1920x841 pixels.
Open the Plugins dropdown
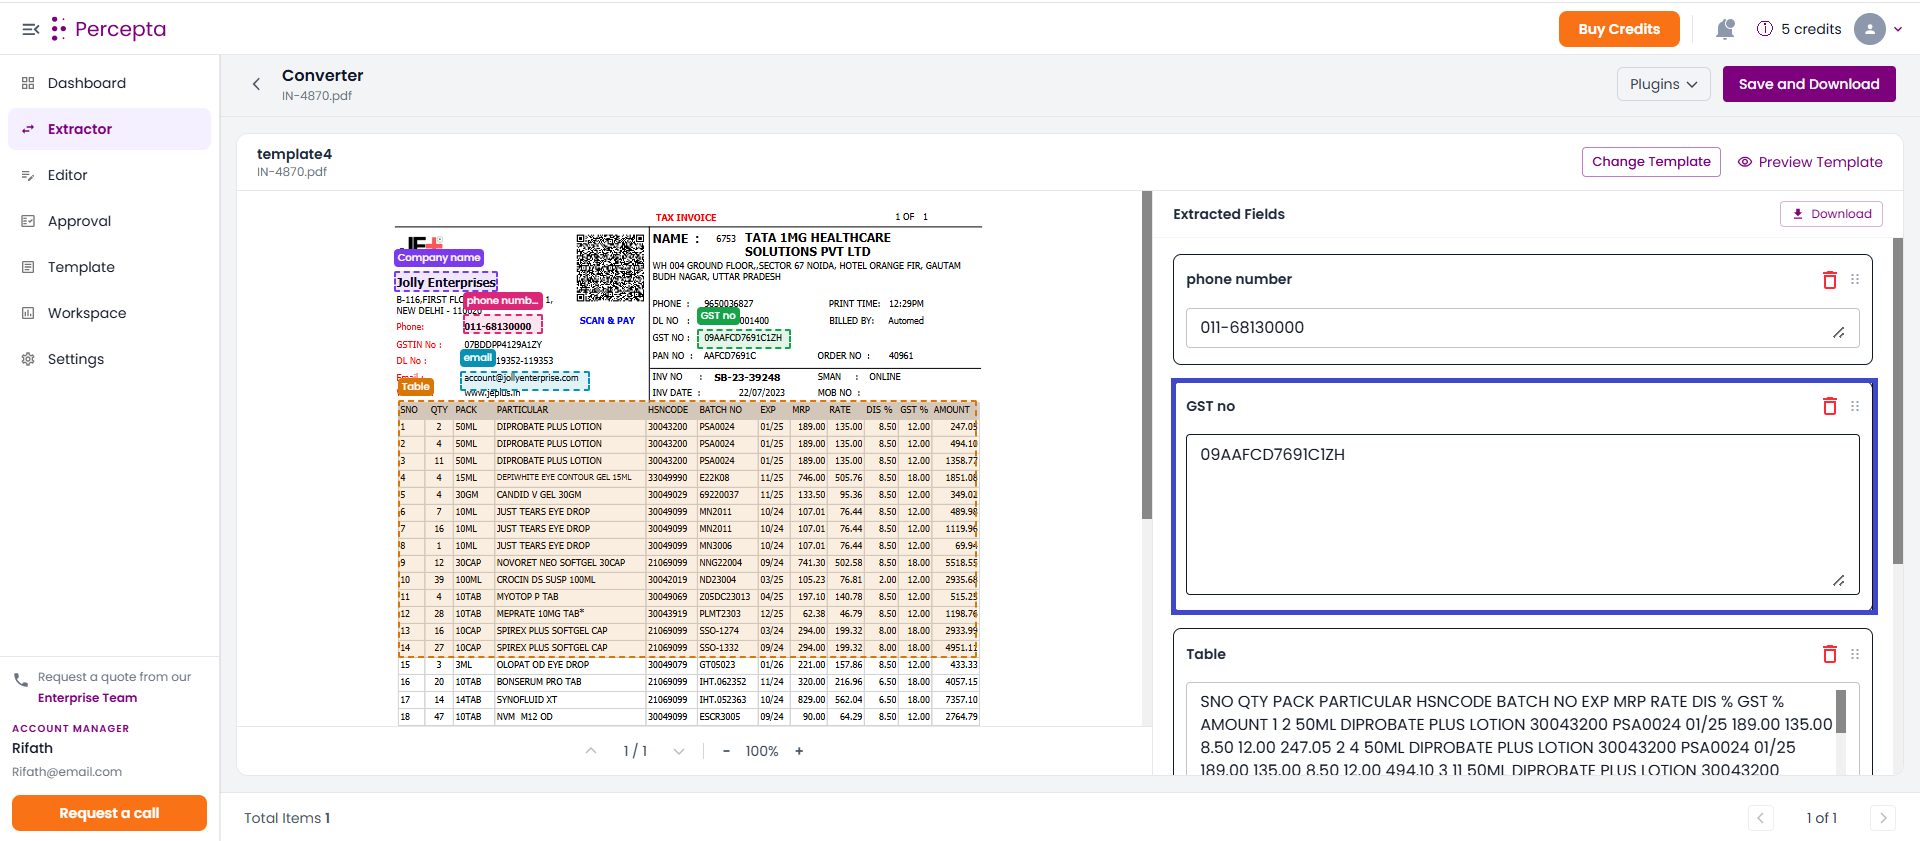[1664, 84]
